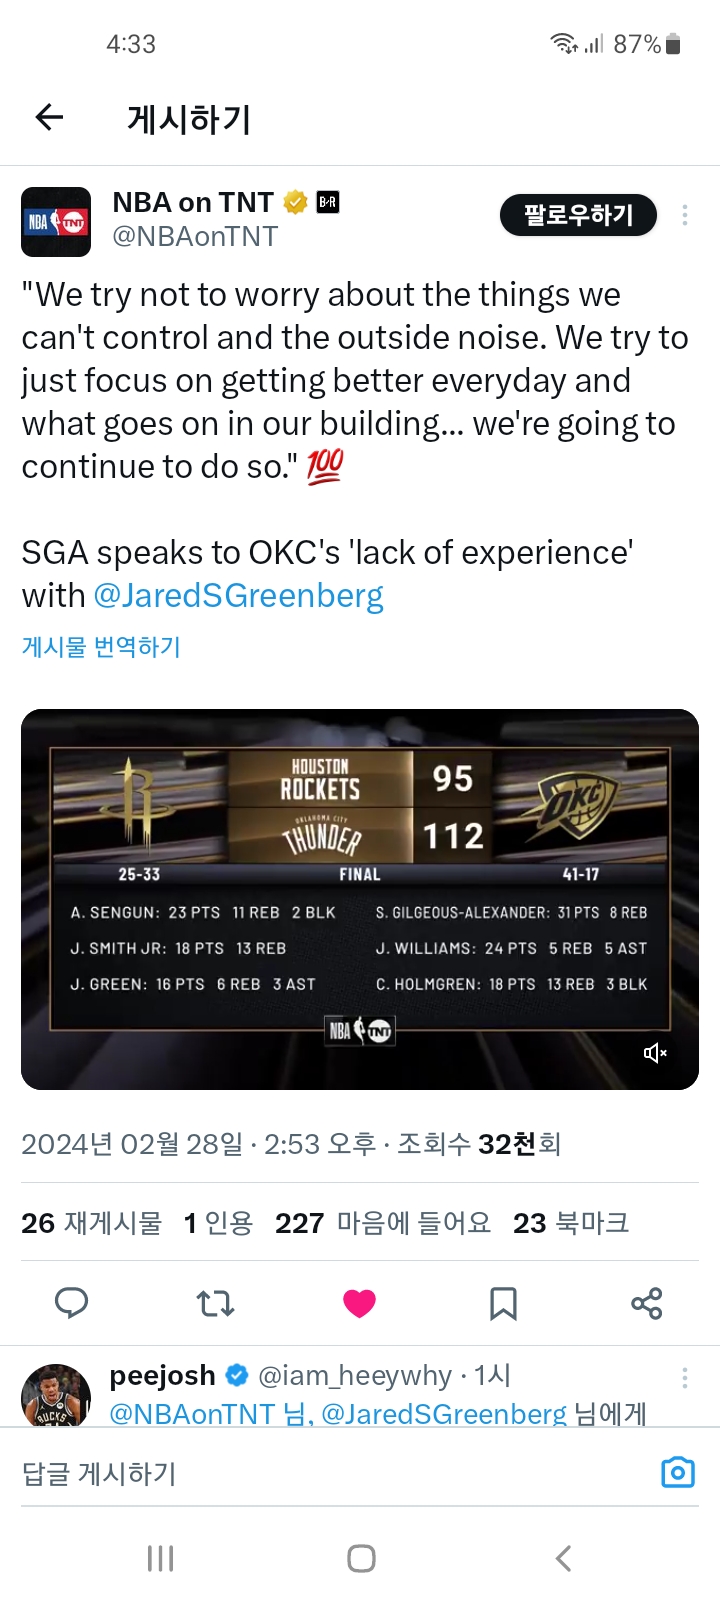Image resolution: width=720 pixels, height=1600 pixels.
Task: Open the tweet's three-dot options menu
Action: click(685, 215)
